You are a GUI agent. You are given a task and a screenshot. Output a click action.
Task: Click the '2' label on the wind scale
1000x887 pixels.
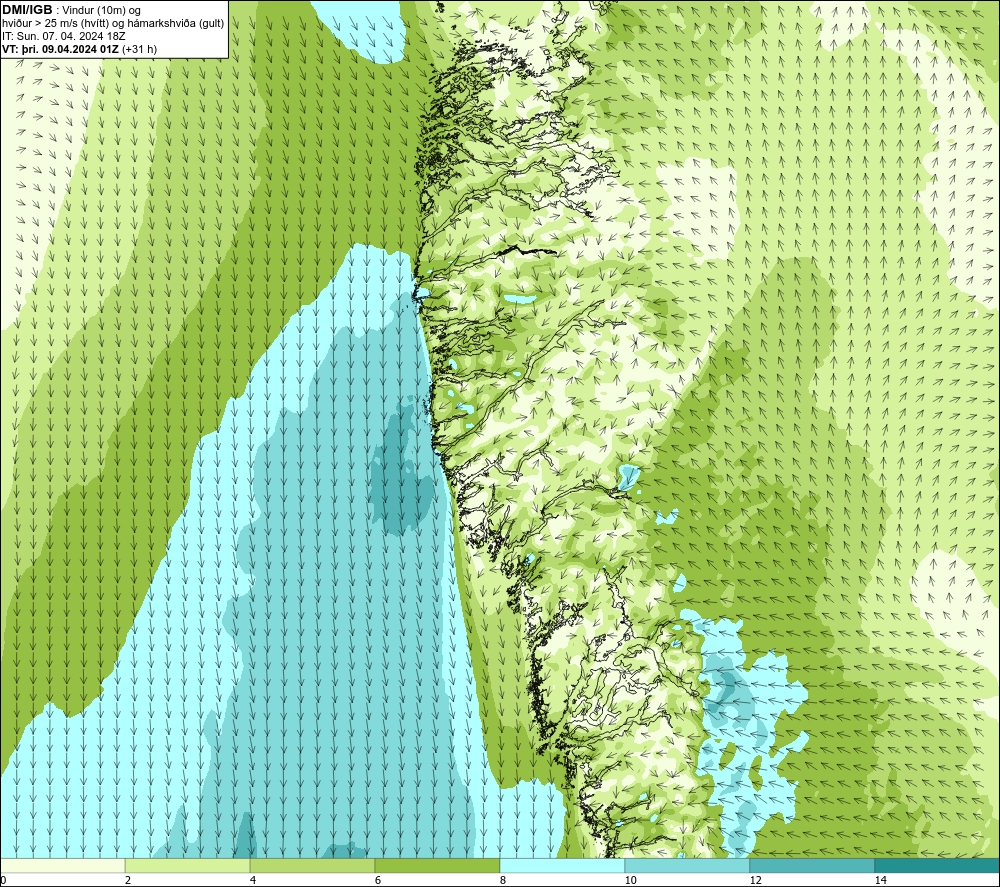(x=128, y=881)
